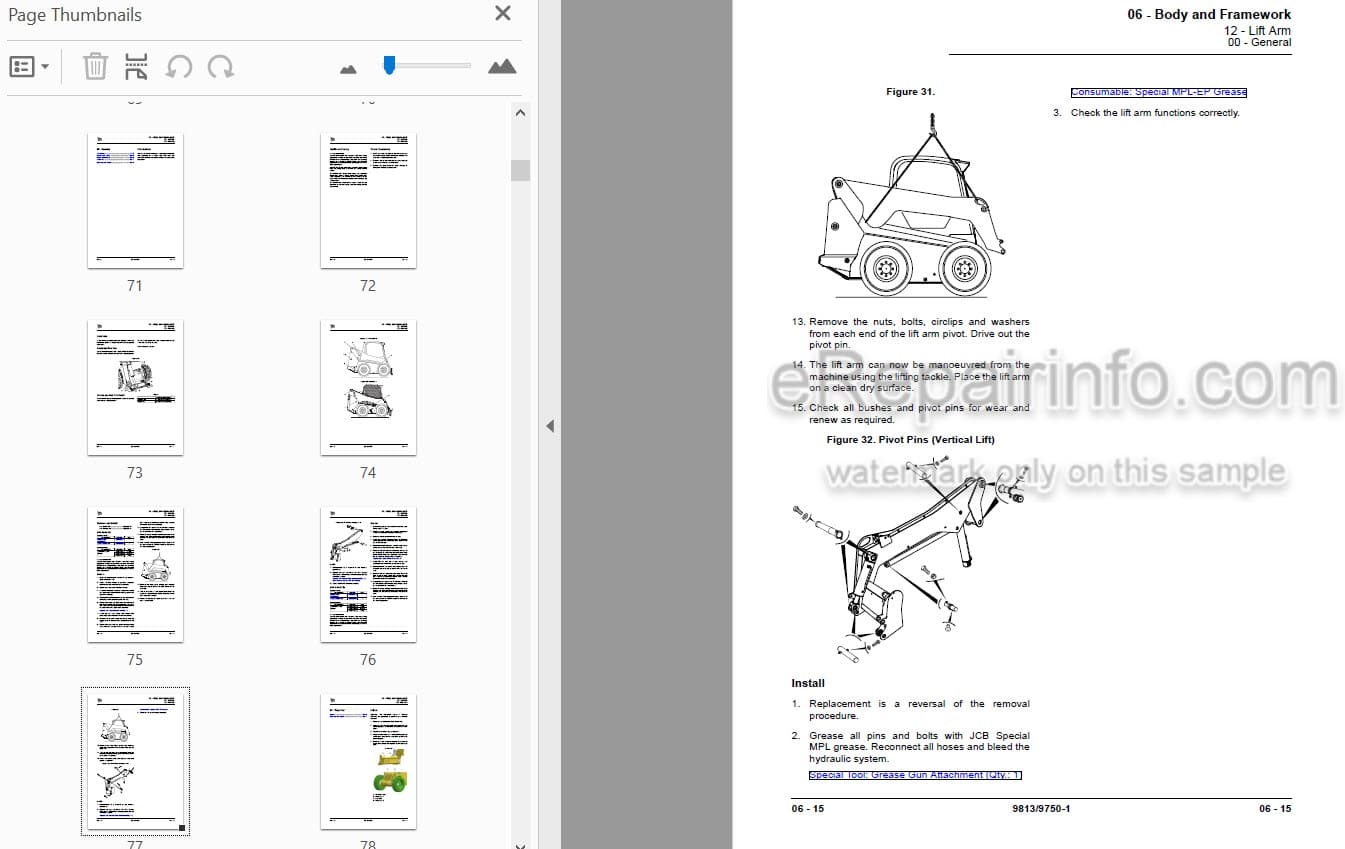
Task: Open page 78 thumbnail
Action: pos(368,762)
